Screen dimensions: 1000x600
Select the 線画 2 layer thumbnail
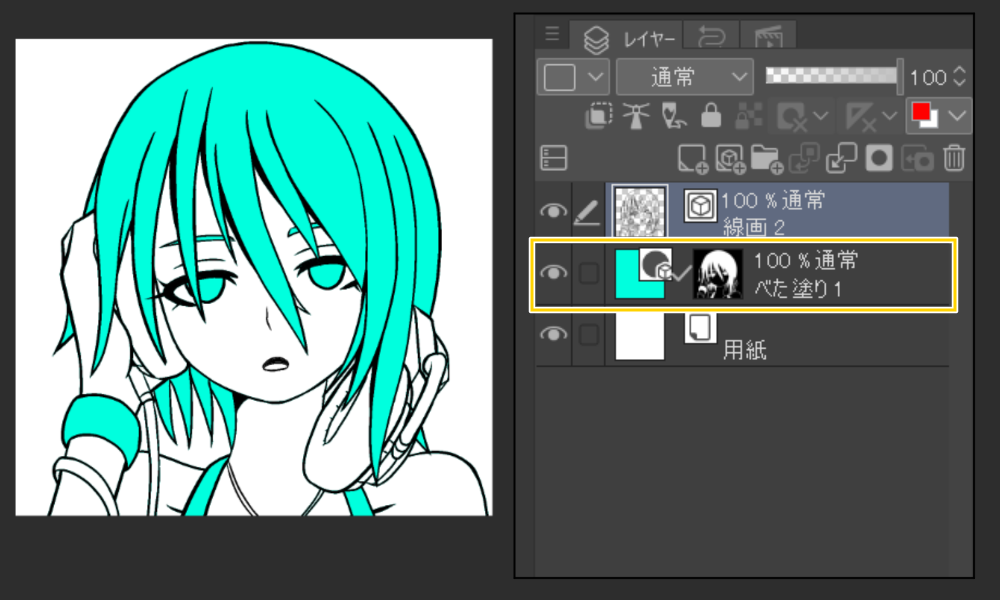pyautogui.click(x=640, y=211)
